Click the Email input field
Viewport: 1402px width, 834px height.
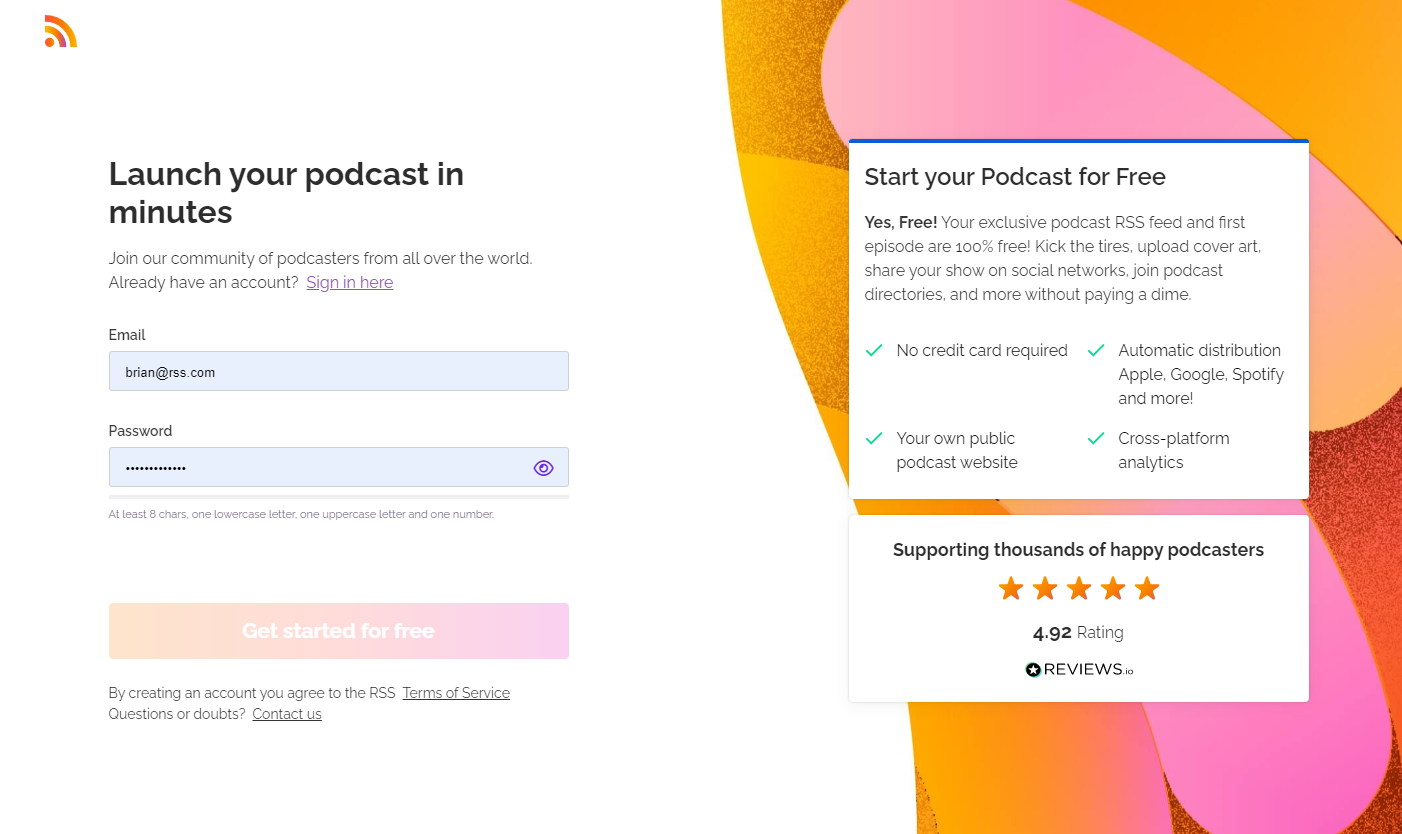(x=338, y=371)
